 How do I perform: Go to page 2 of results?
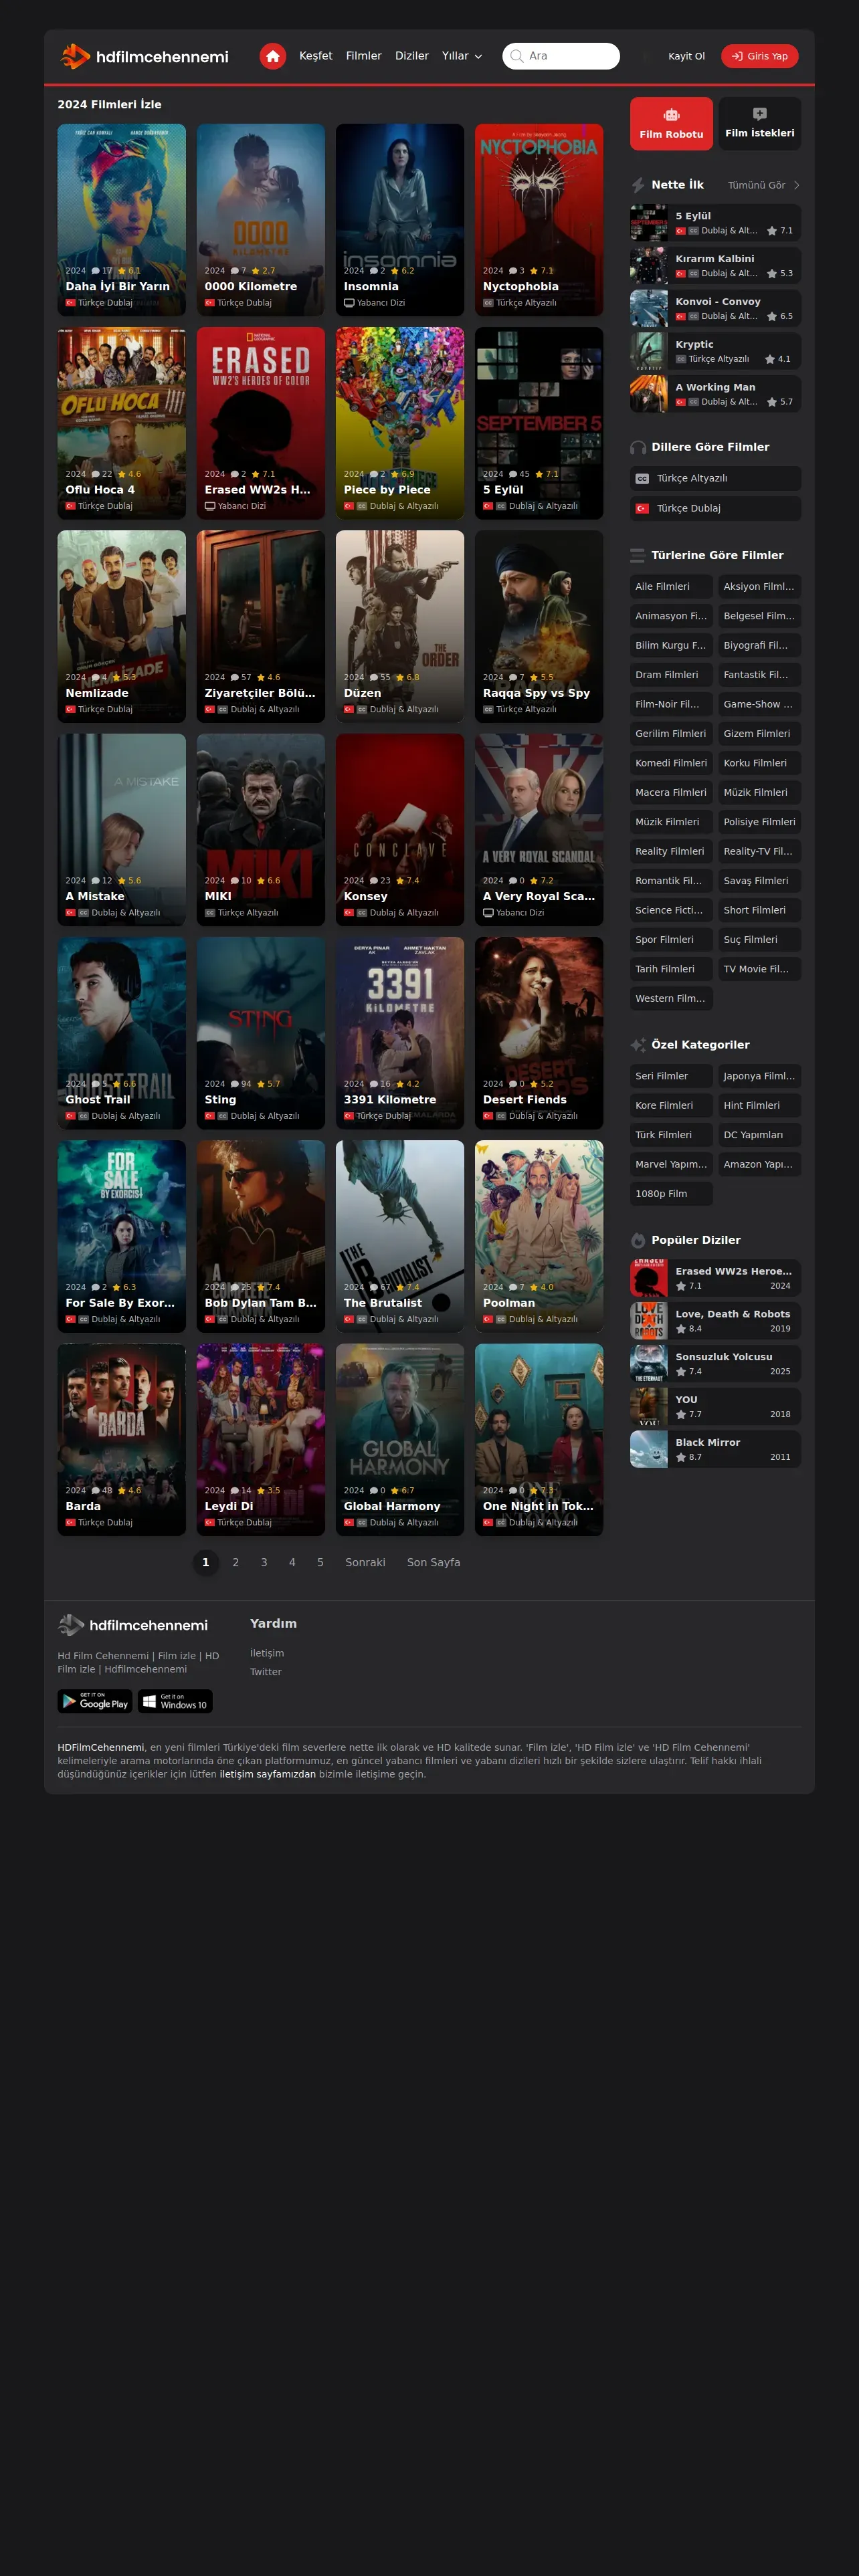(236, 1562)
